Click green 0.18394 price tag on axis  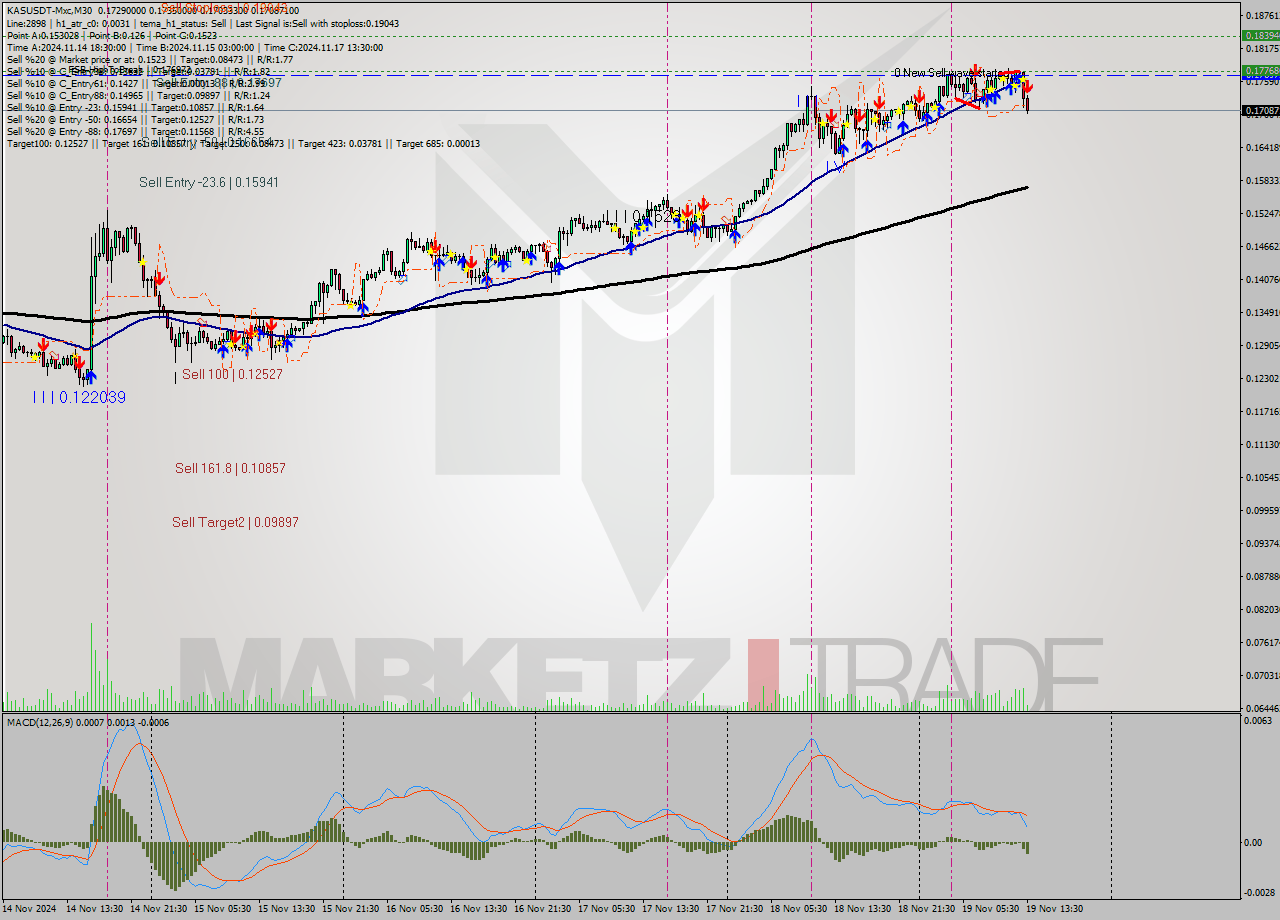coord(1261,35)
